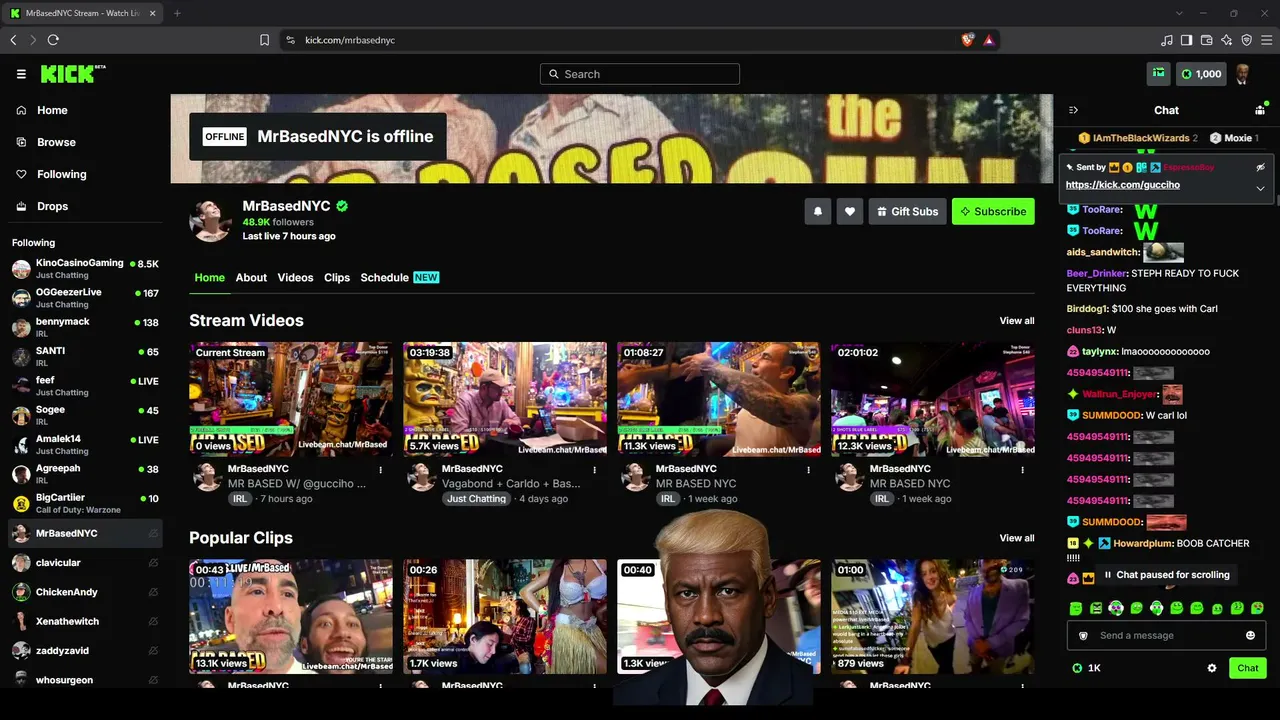Image resolution: width=1280 pixels, height=720 pixels.
Task: Open the Kick shop icon in top bar
Action: click(x=1159, y=73)
